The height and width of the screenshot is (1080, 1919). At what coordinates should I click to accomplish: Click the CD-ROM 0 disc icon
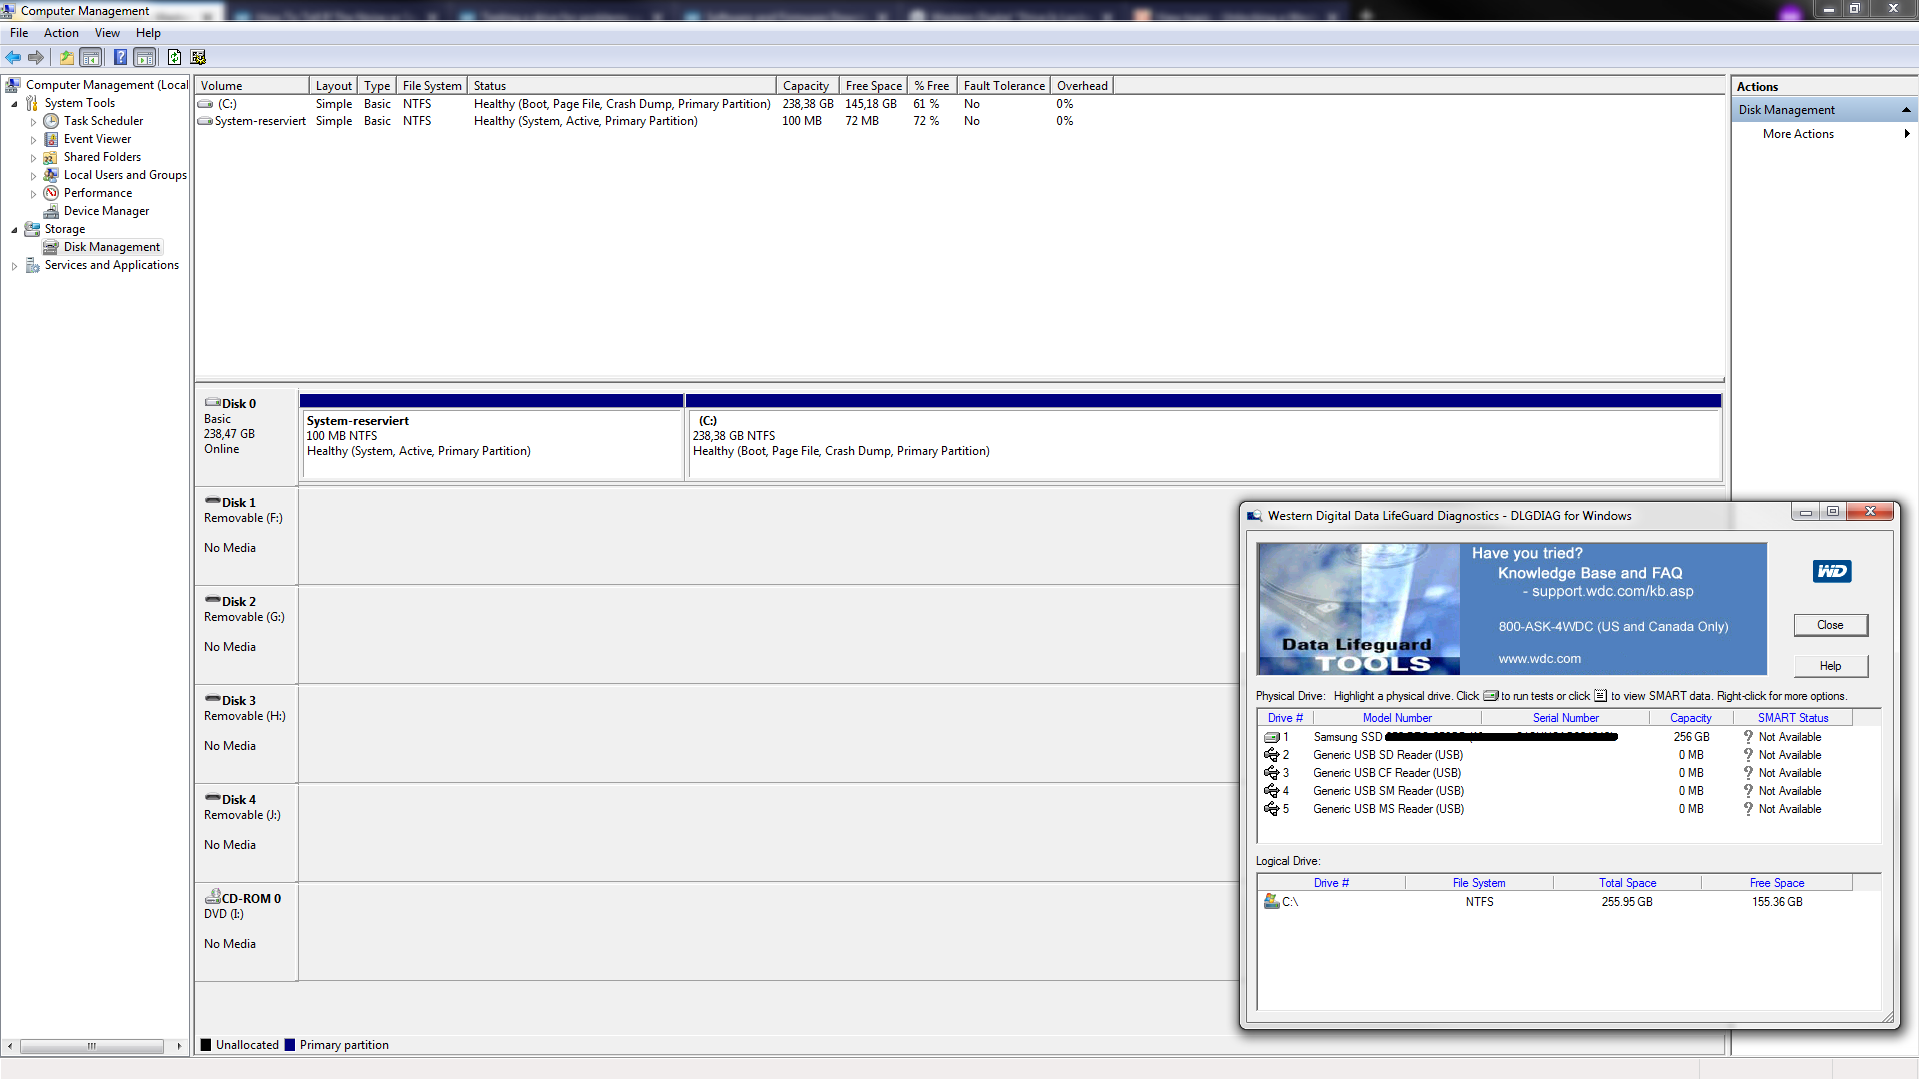point(213,897)
